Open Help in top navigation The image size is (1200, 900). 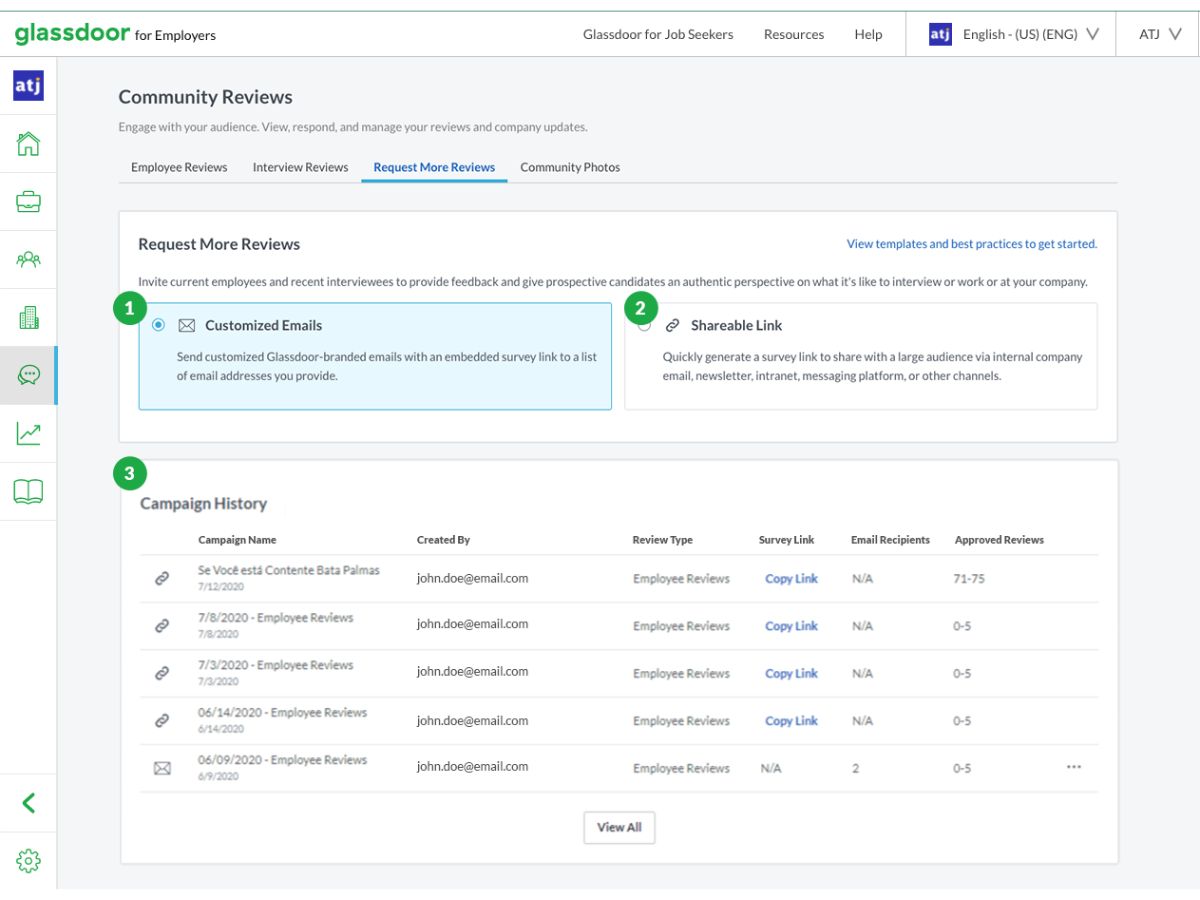click(868, 34)
